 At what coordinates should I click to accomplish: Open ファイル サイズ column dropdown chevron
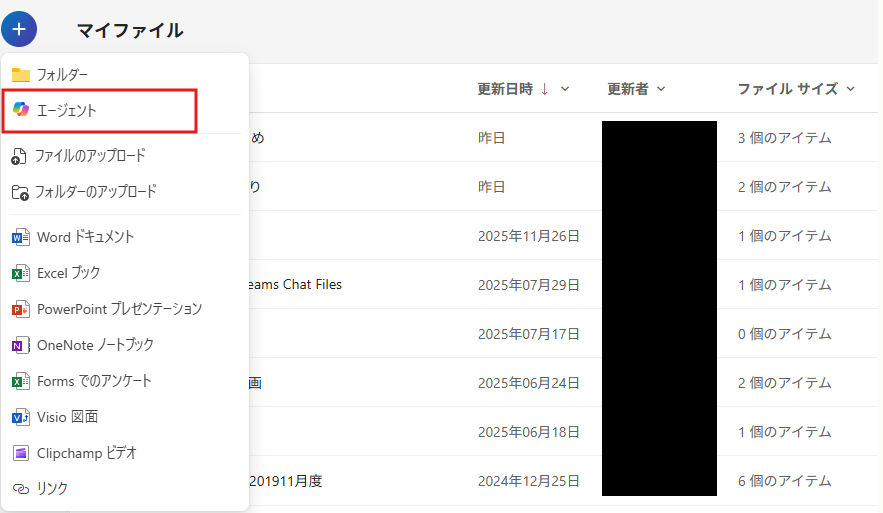click(x=850, y=89)
